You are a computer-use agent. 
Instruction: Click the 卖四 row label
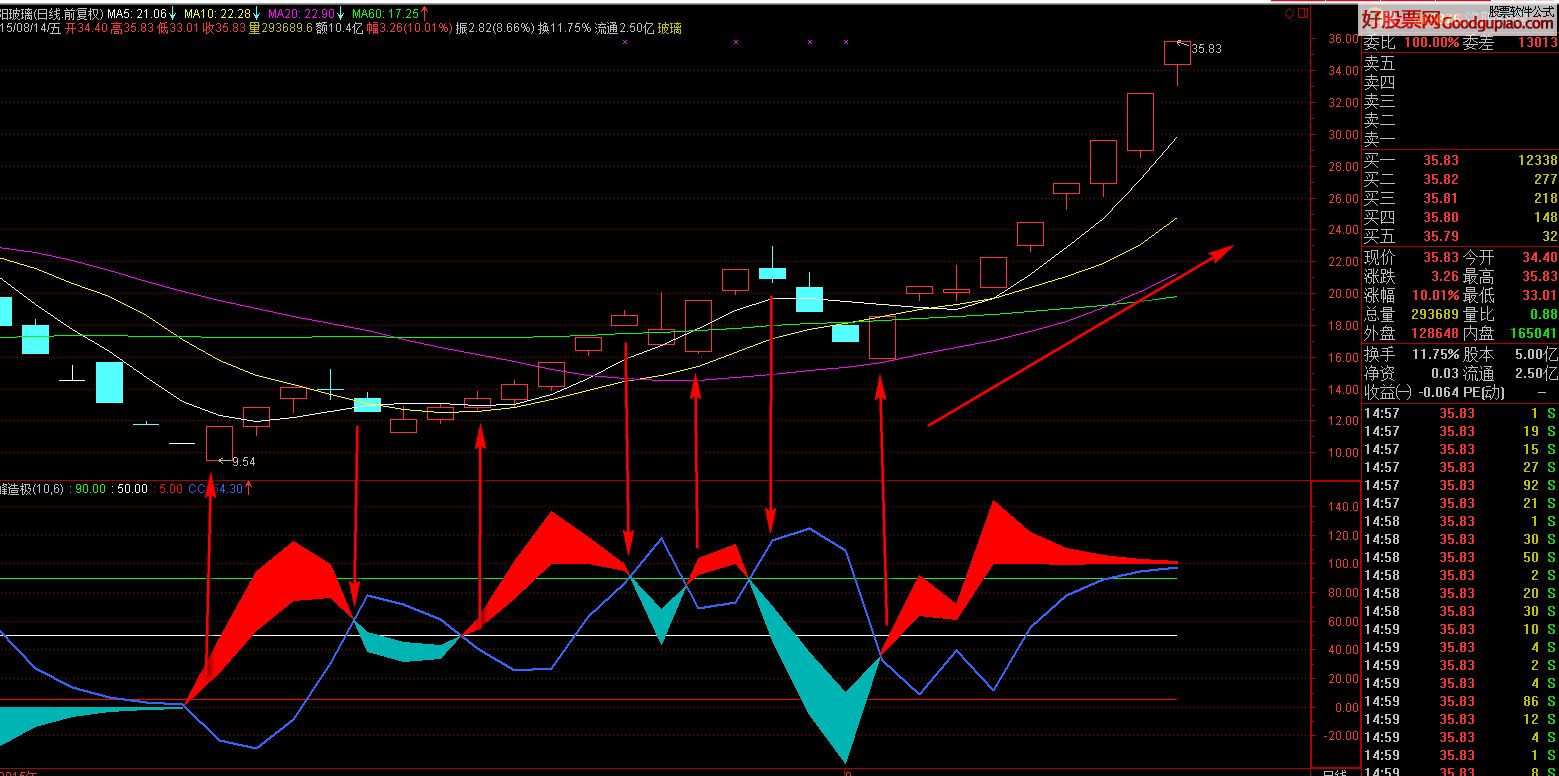pos(1379,83)
